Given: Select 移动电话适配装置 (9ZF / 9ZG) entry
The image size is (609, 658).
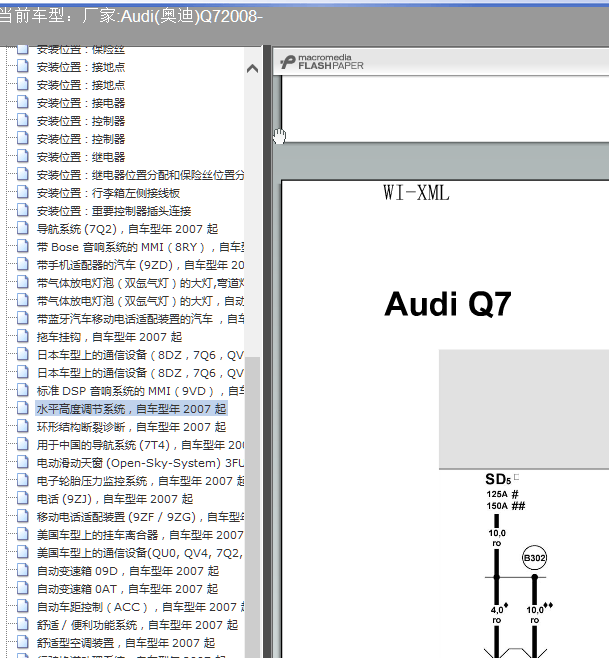Looking at the screenshot, I should point(140,517).
